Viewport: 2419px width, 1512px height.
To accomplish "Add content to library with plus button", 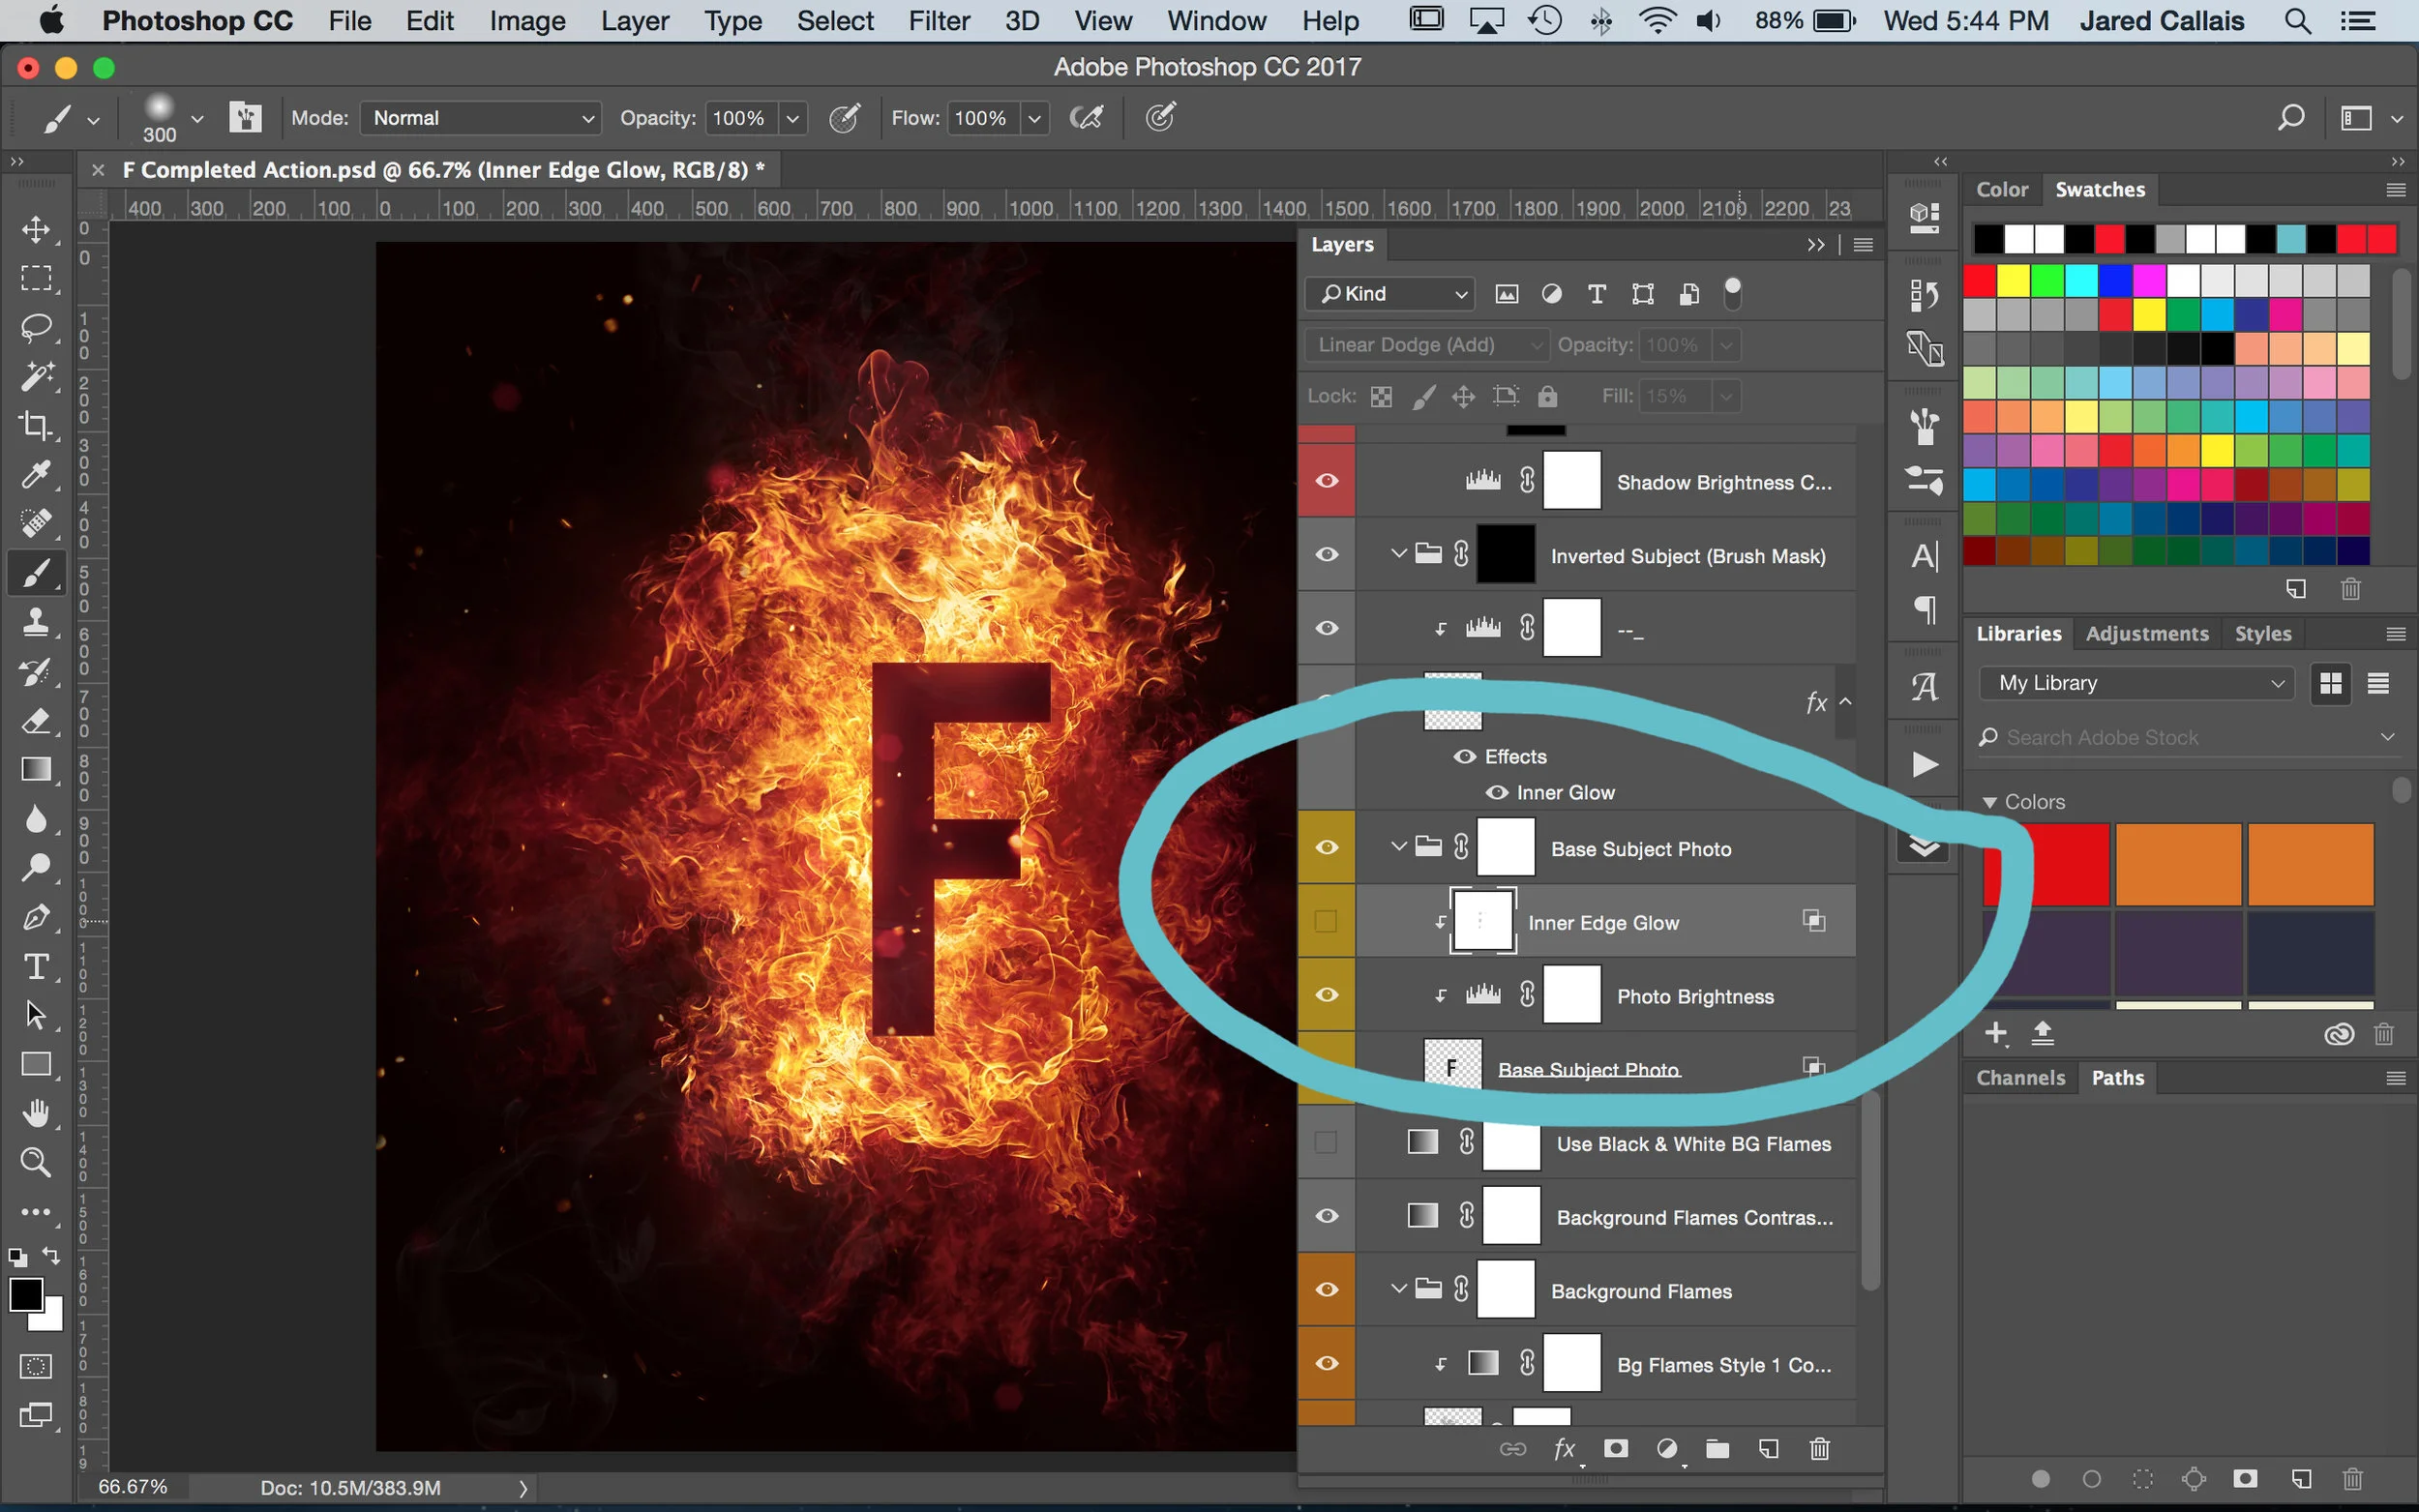I will pos(1996,1033).
